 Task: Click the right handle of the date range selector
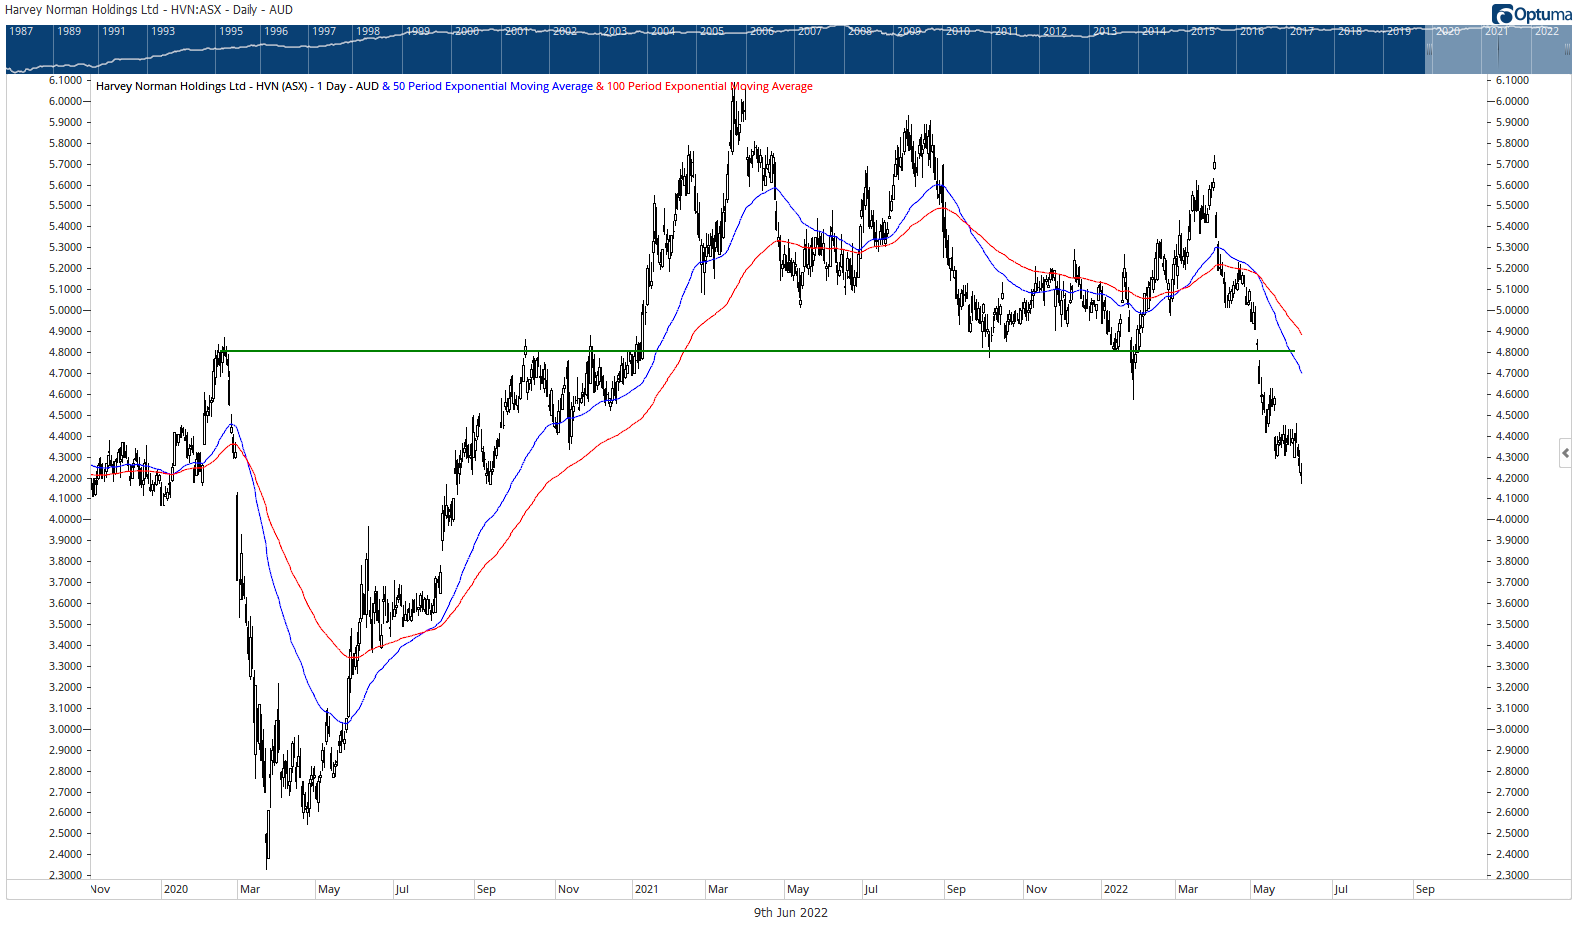(1567, 48)
